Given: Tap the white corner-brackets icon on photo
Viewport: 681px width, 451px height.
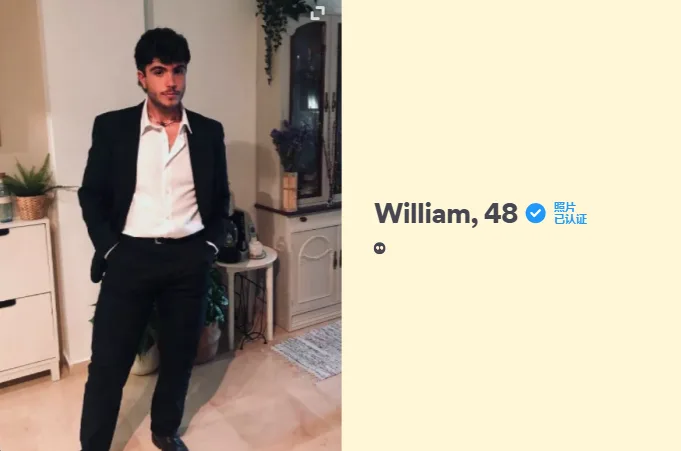Looking at the screenshot, I should click(x=317, y=13).
